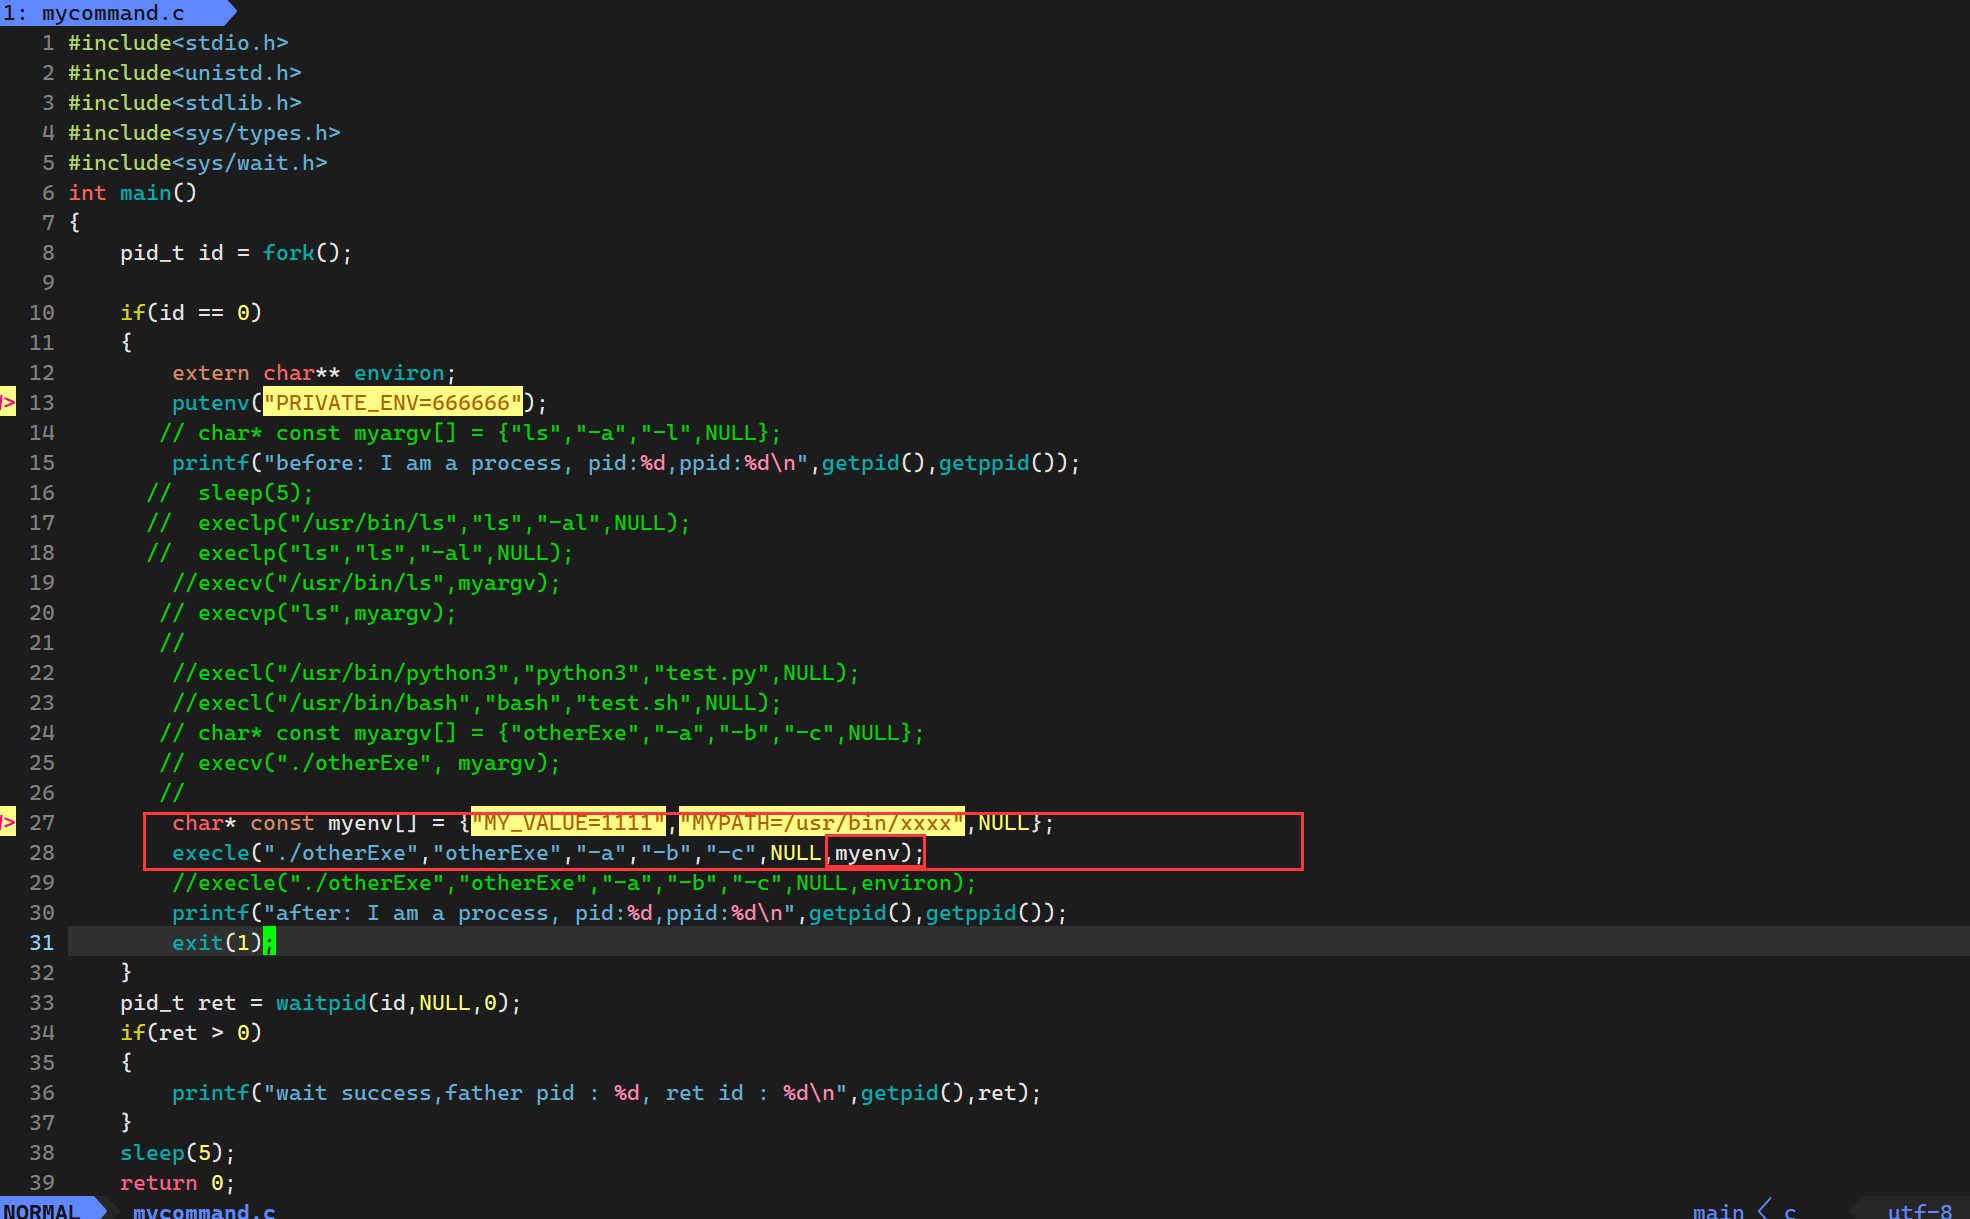Click the commented myargv ls array on line 14
Image resolution: width=1970 pixels, height=1219 pixels.
pyautogui.click(x=470, y=433)
